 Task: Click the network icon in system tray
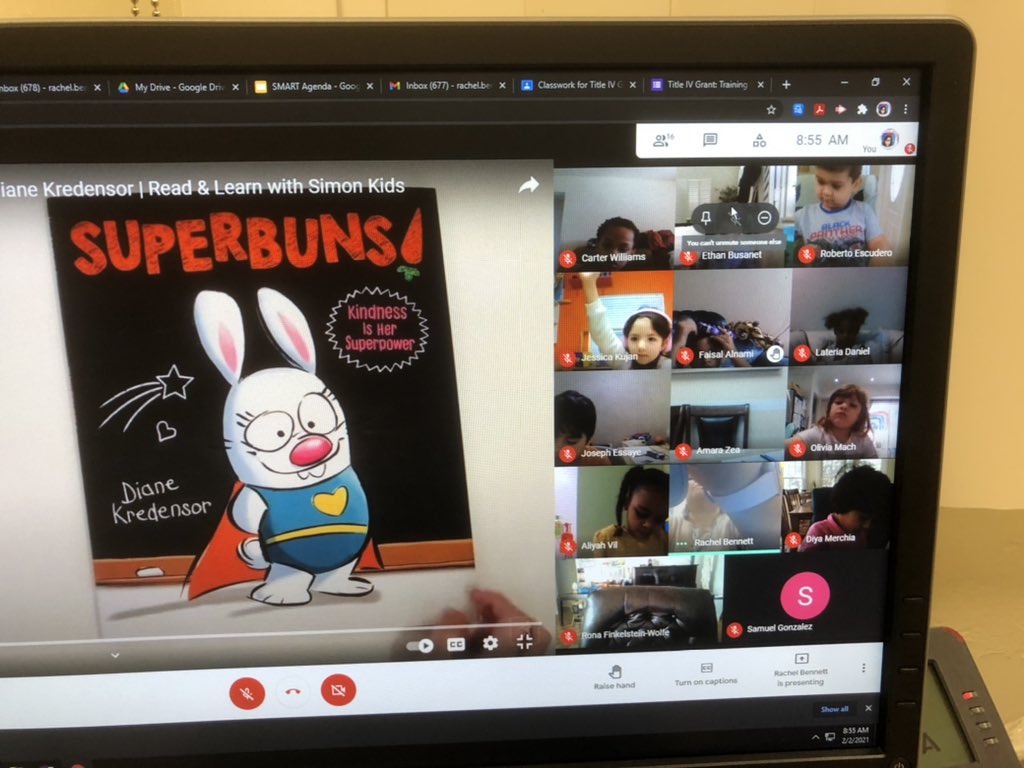click(830, 737)
